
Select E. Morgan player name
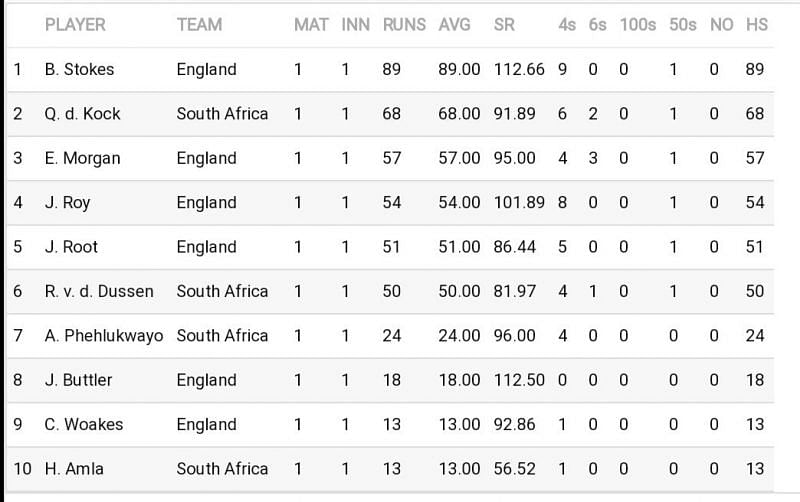point(82,158)
